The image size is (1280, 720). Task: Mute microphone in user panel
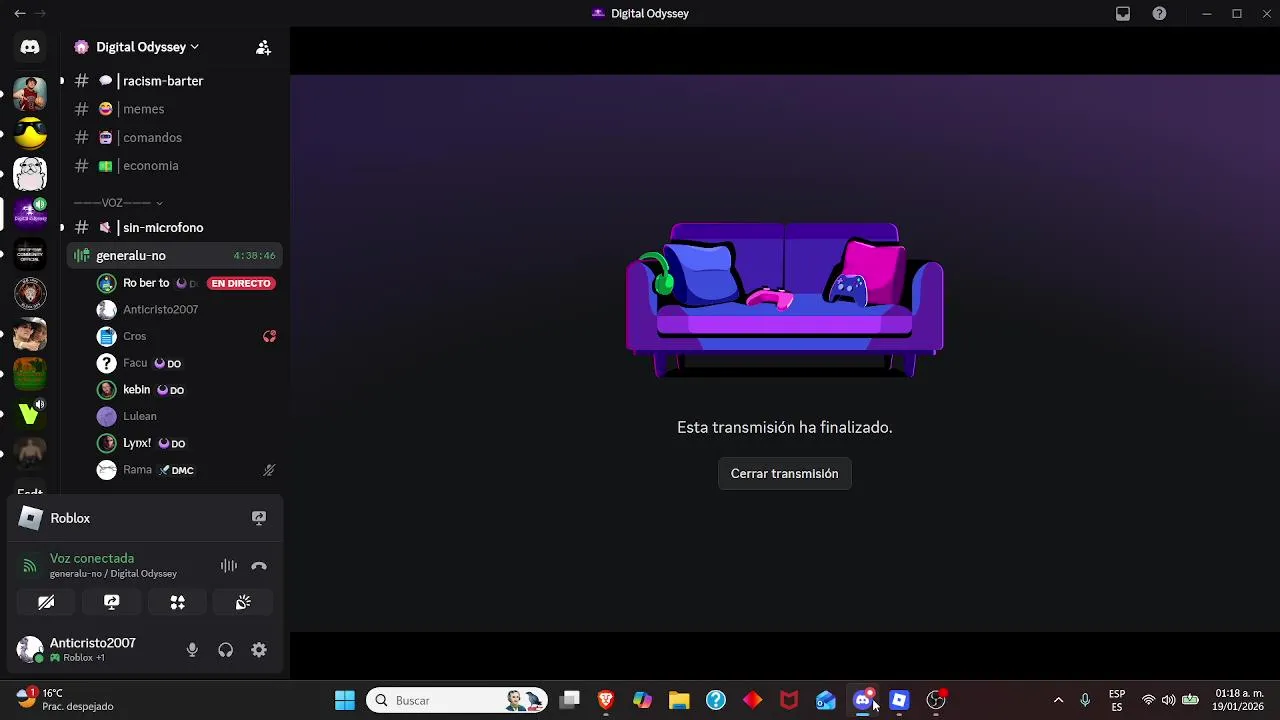coord(192,650)
